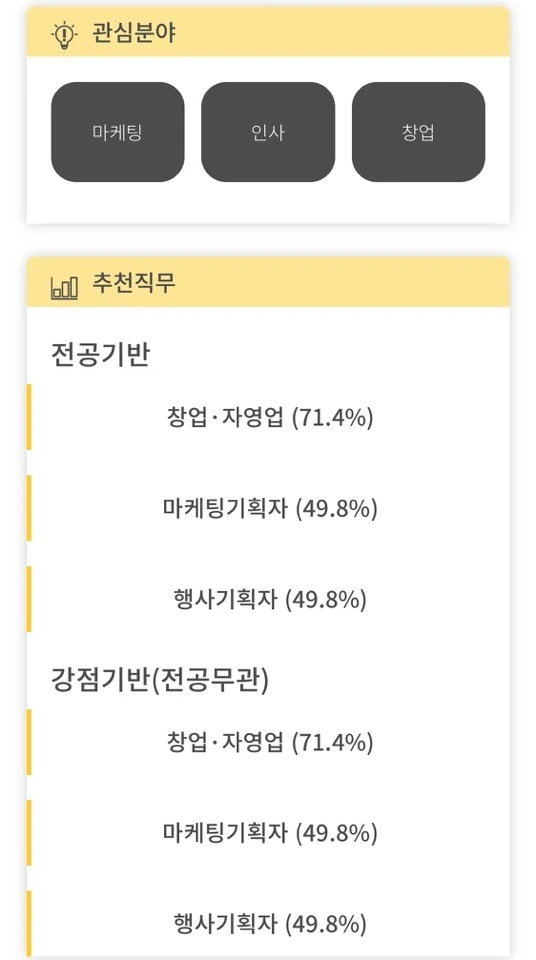Viewport: 536px width, 960px height.
Task: Open 행사기획자 (49.8%) under 전공기반
Action: coord(270,599)
